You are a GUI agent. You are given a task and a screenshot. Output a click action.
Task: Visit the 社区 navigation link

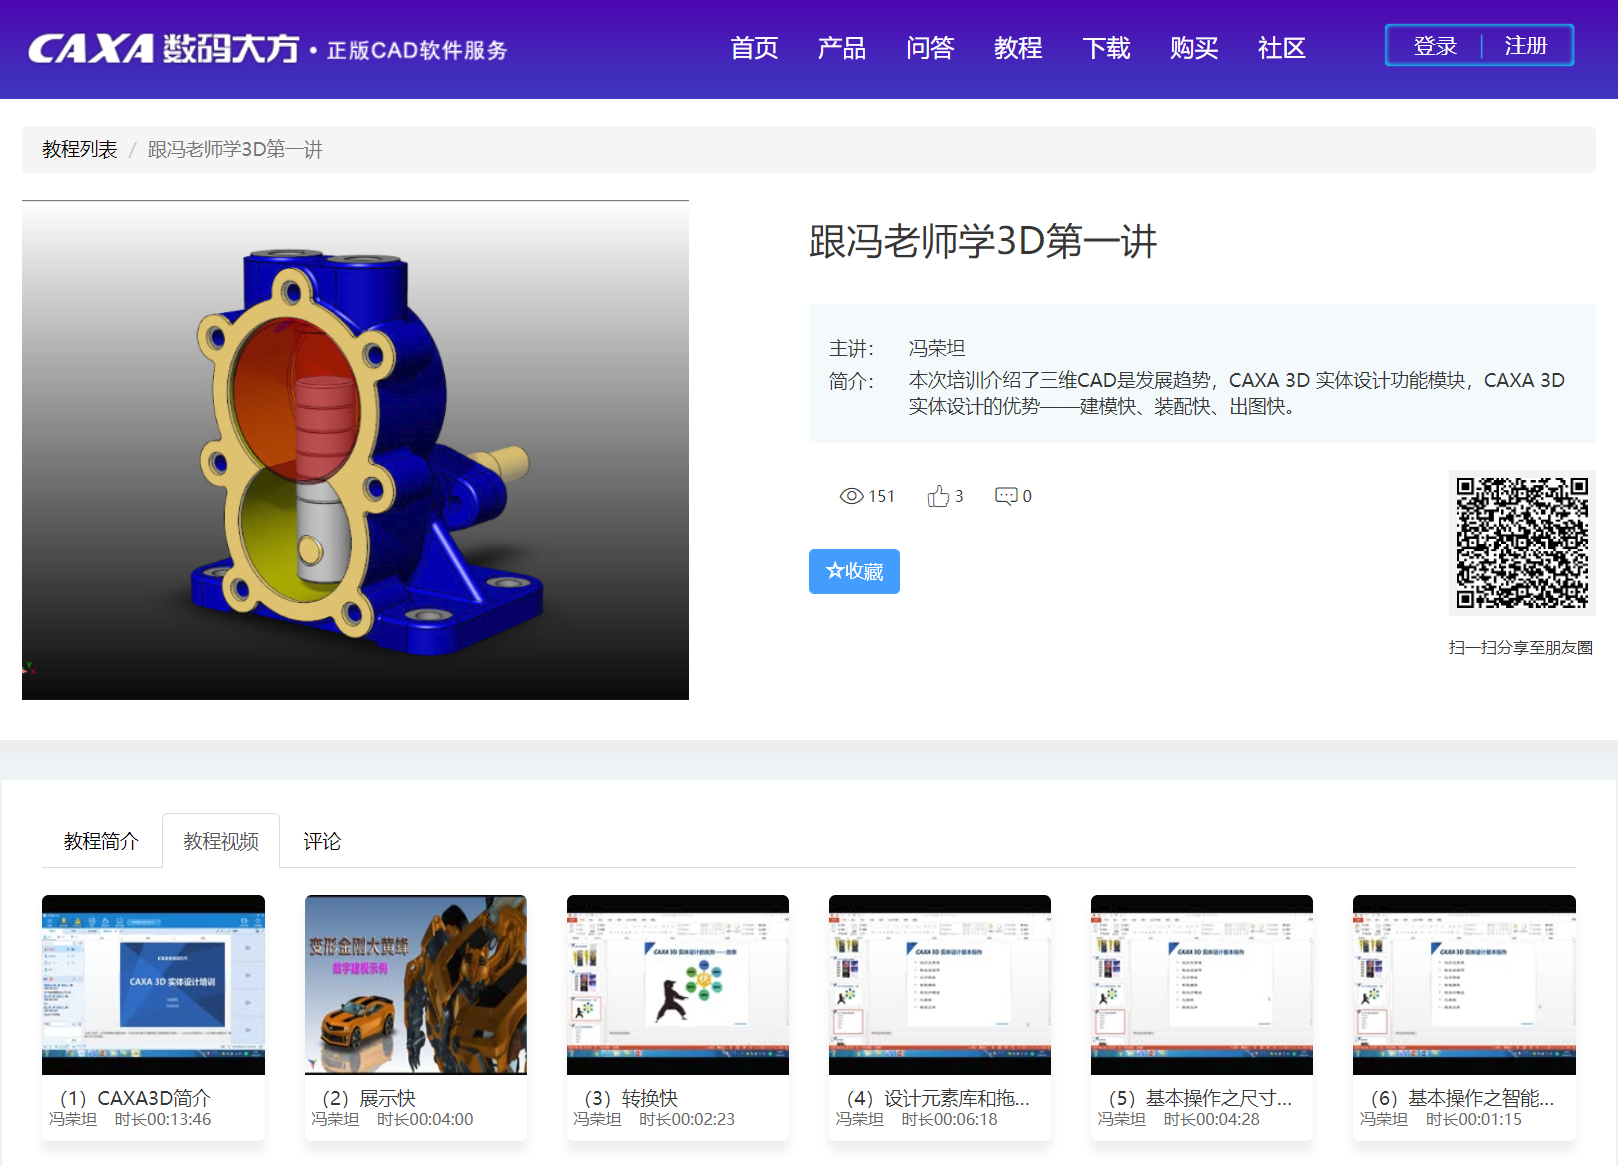tap(1282, 48)
